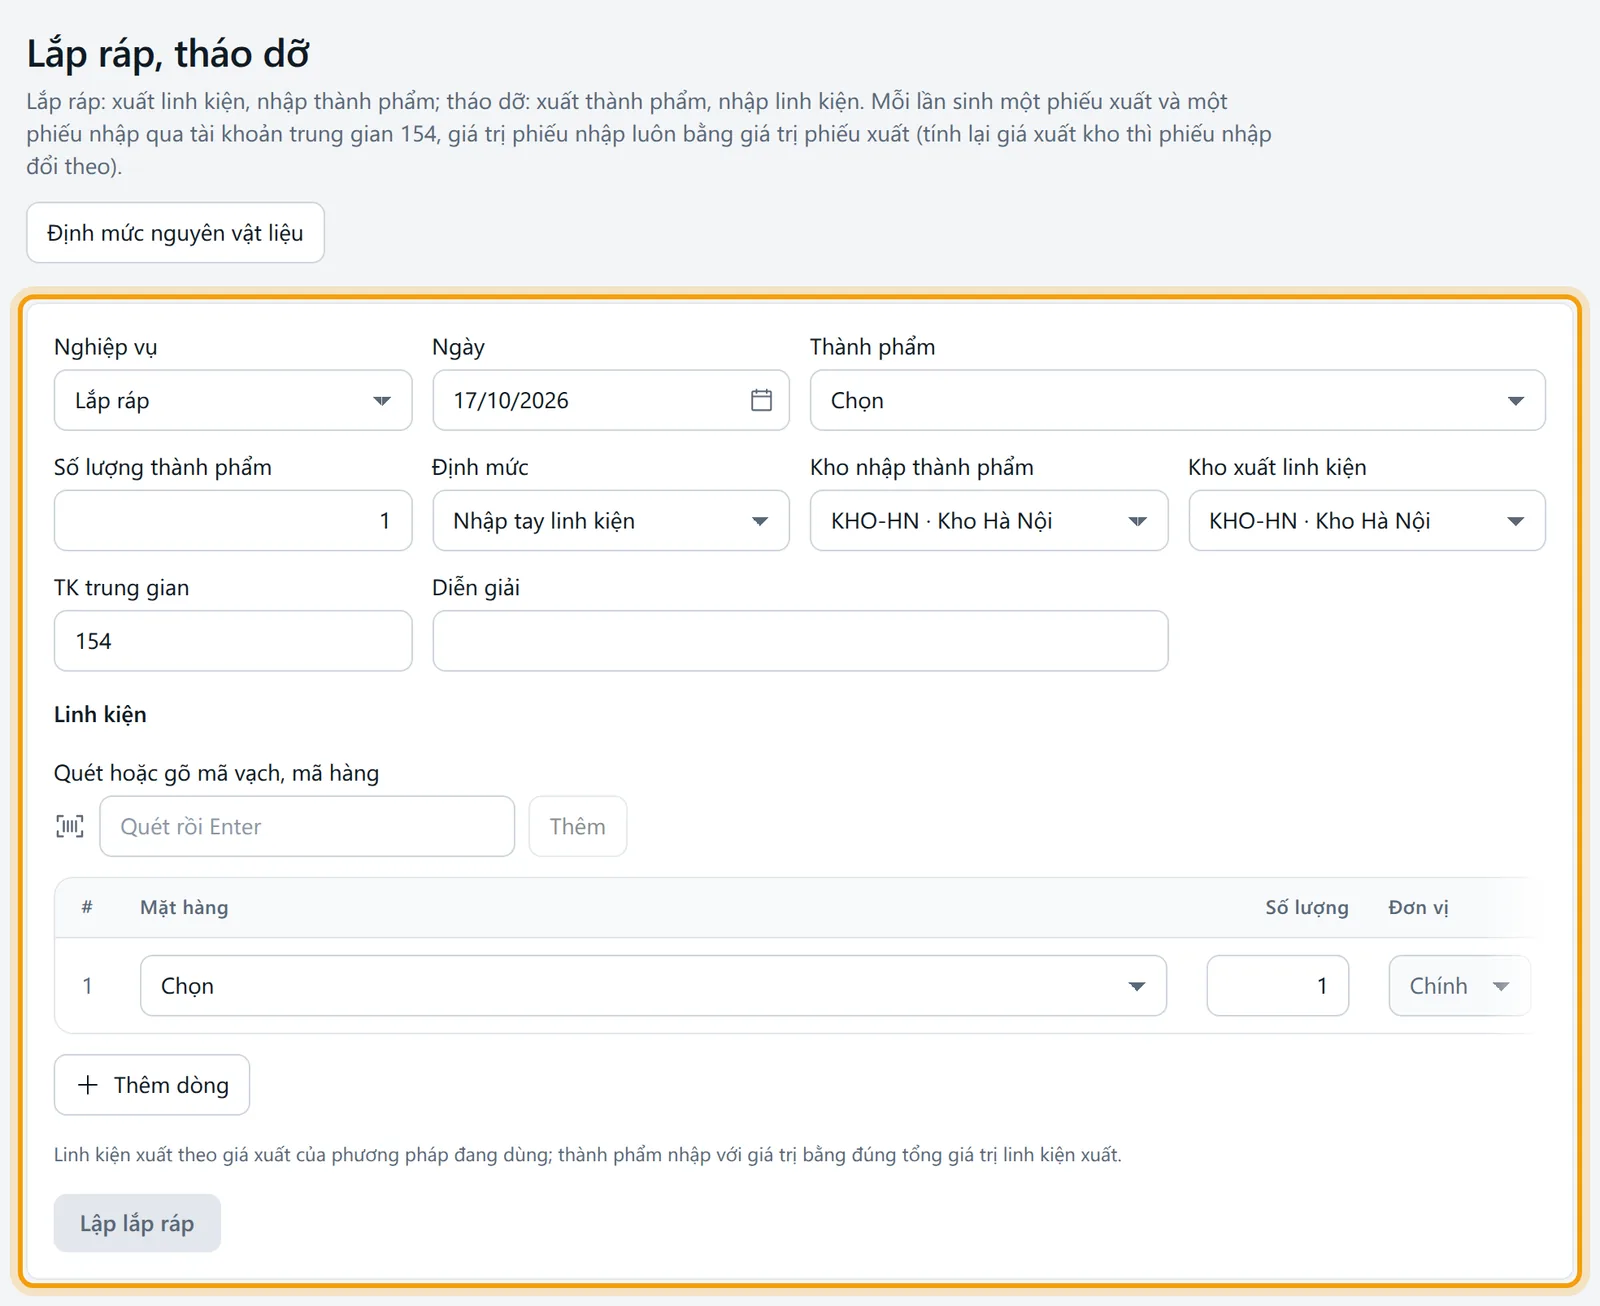Click the plus icon in Thêm dòng
The height and width of the screenshot is (1306, 1600).
(x=88, y=1085)
